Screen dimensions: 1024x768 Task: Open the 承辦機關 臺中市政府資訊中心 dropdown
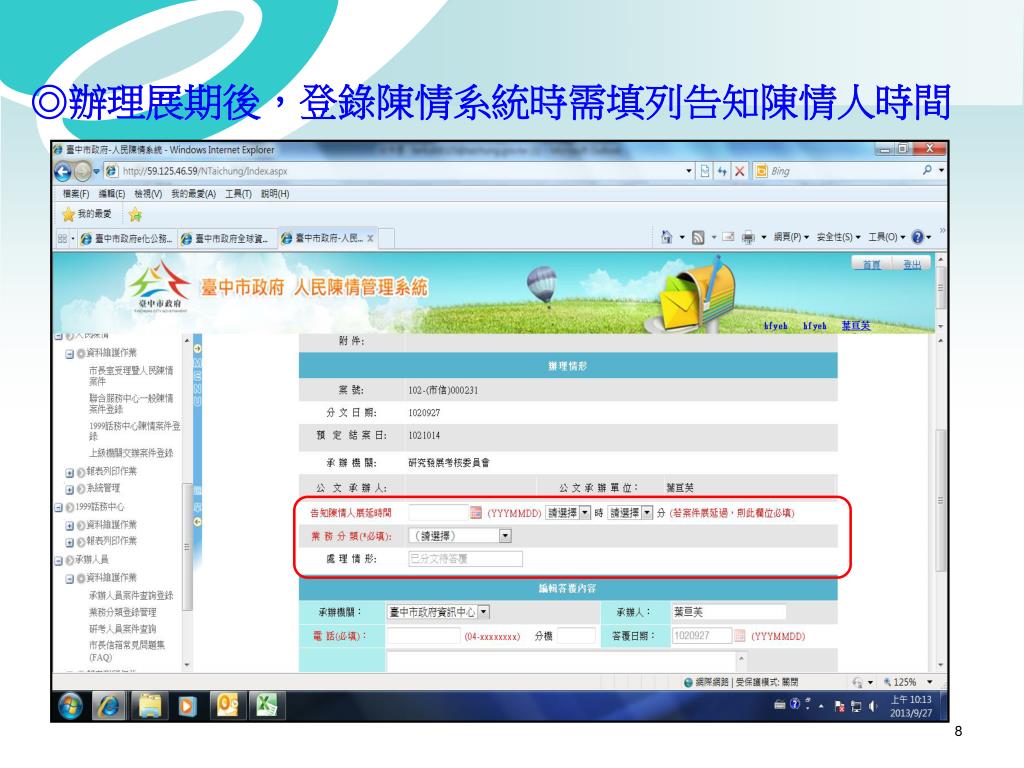point(438,612)
